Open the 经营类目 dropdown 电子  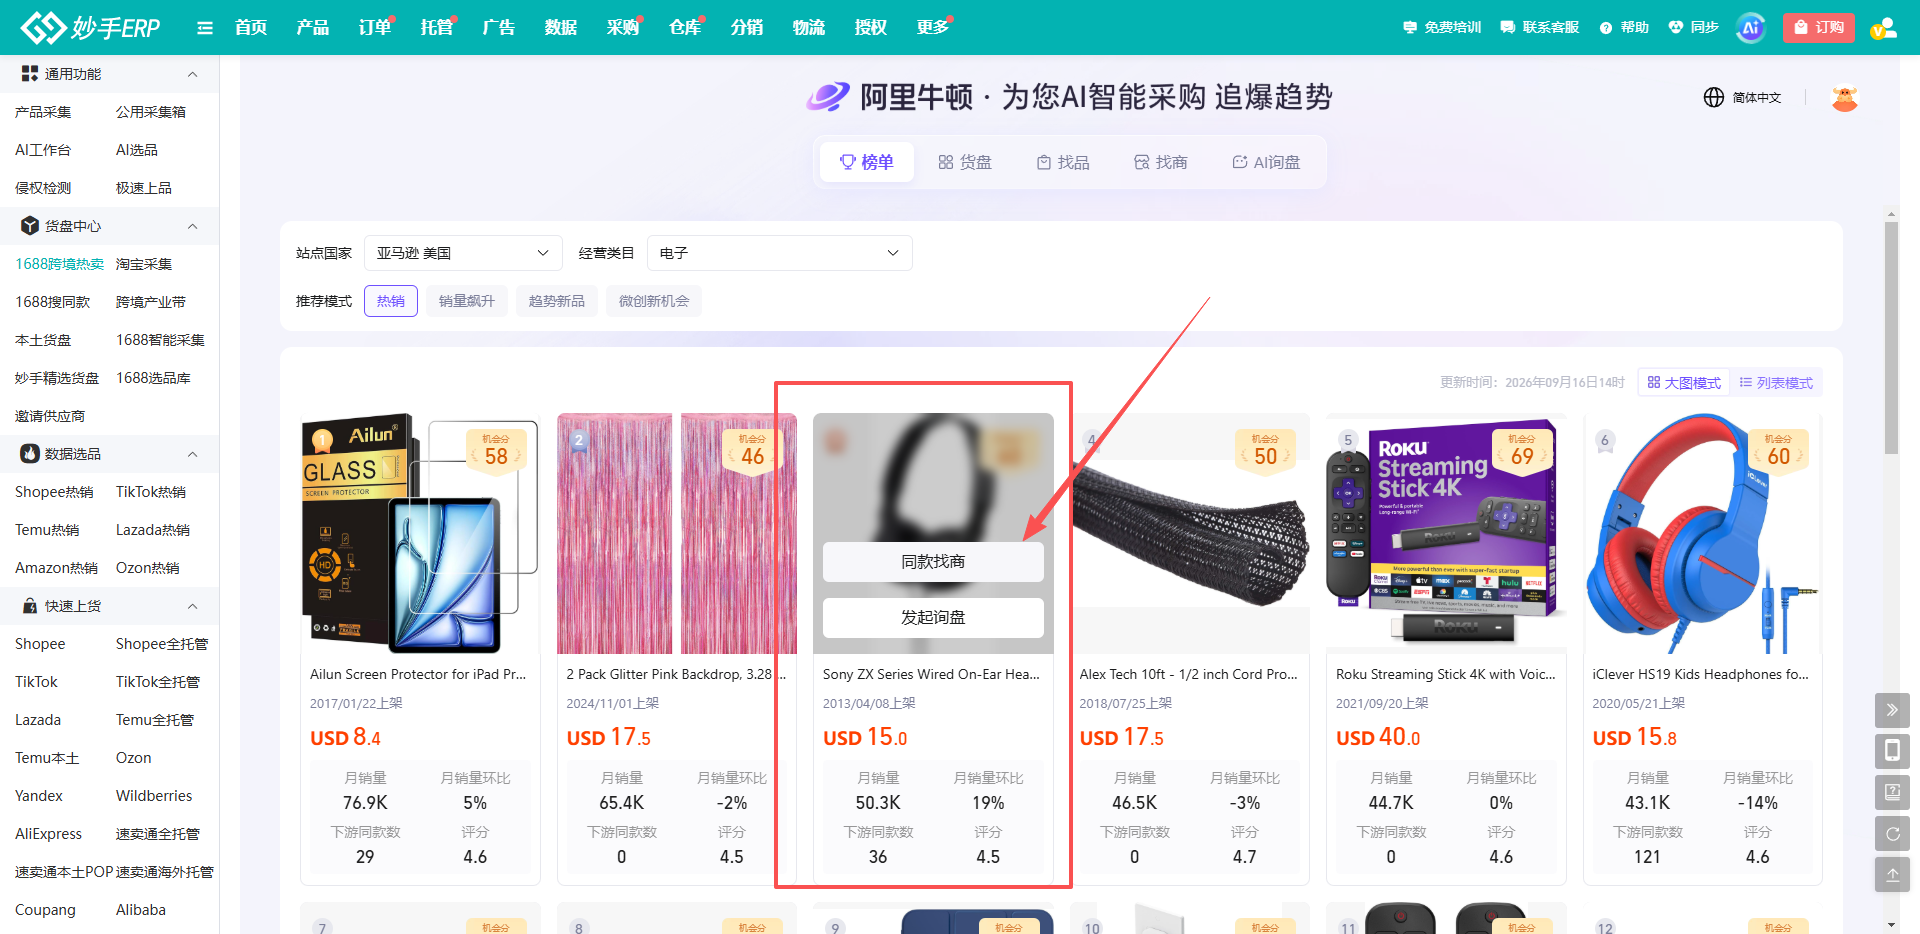(780, 253)
